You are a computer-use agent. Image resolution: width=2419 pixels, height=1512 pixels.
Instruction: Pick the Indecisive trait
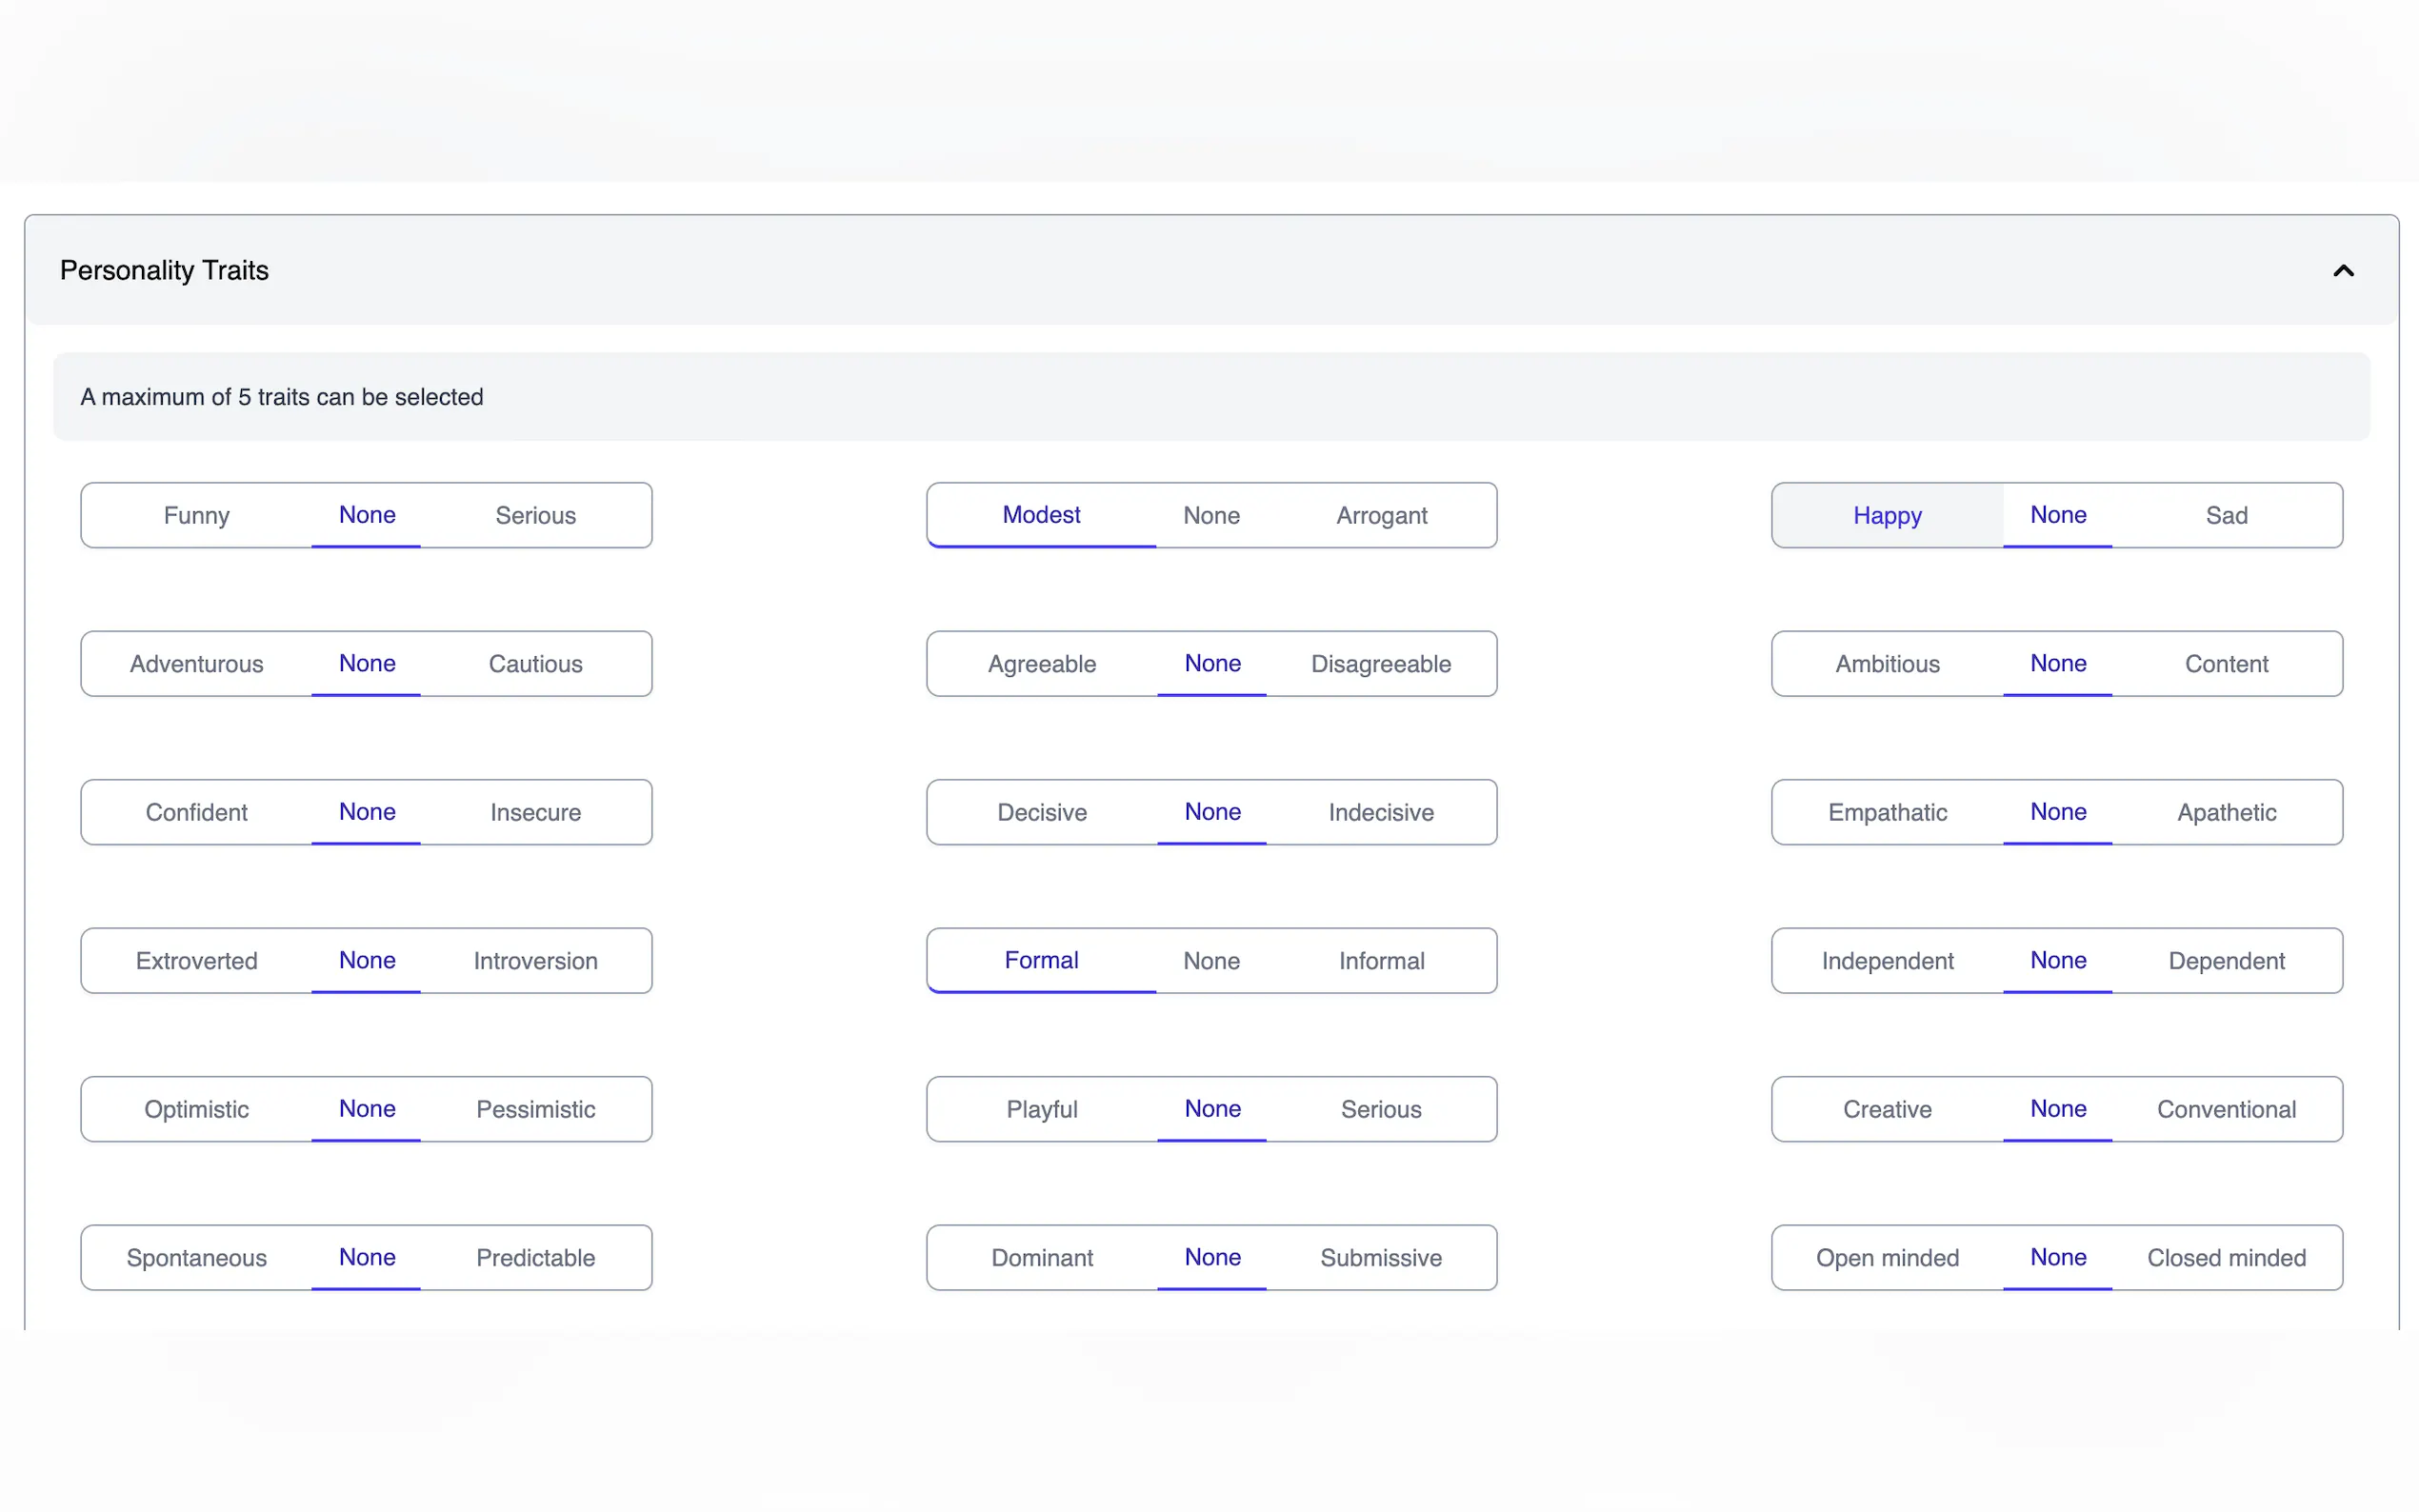point(1380,812)
